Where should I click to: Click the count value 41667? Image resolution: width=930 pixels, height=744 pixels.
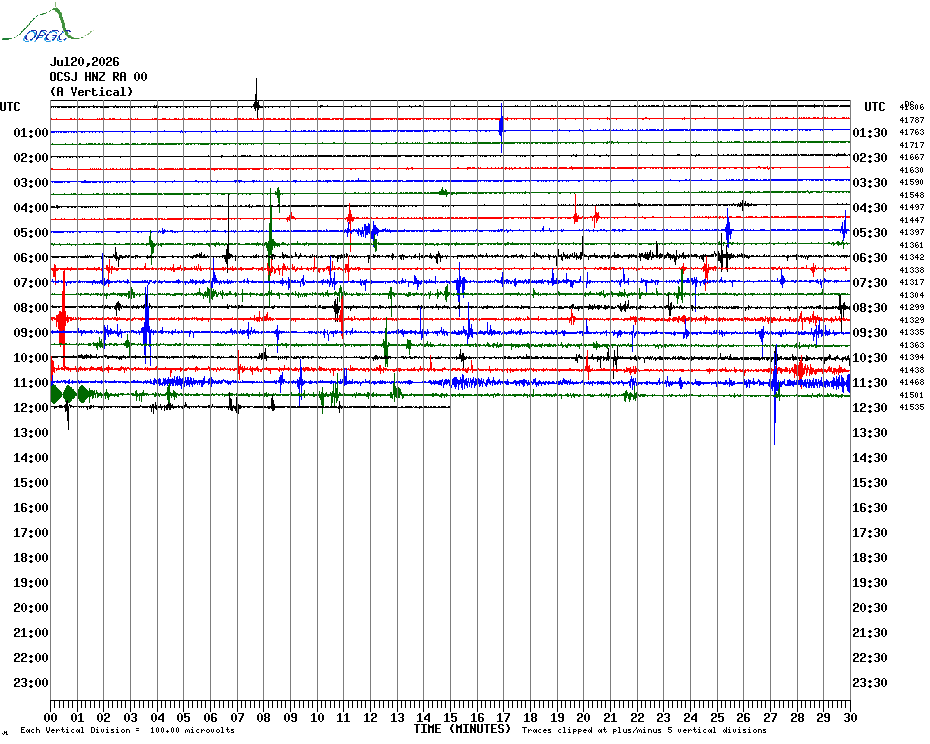pyautogui.click(x=912, y=157)
